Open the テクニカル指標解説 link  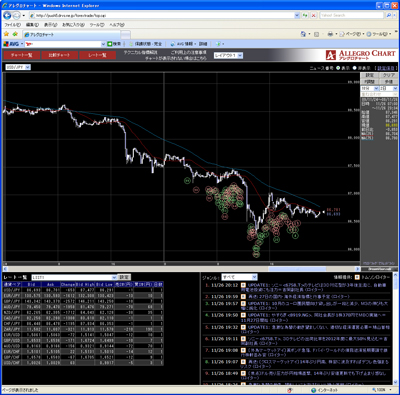(x=141, y=53)
